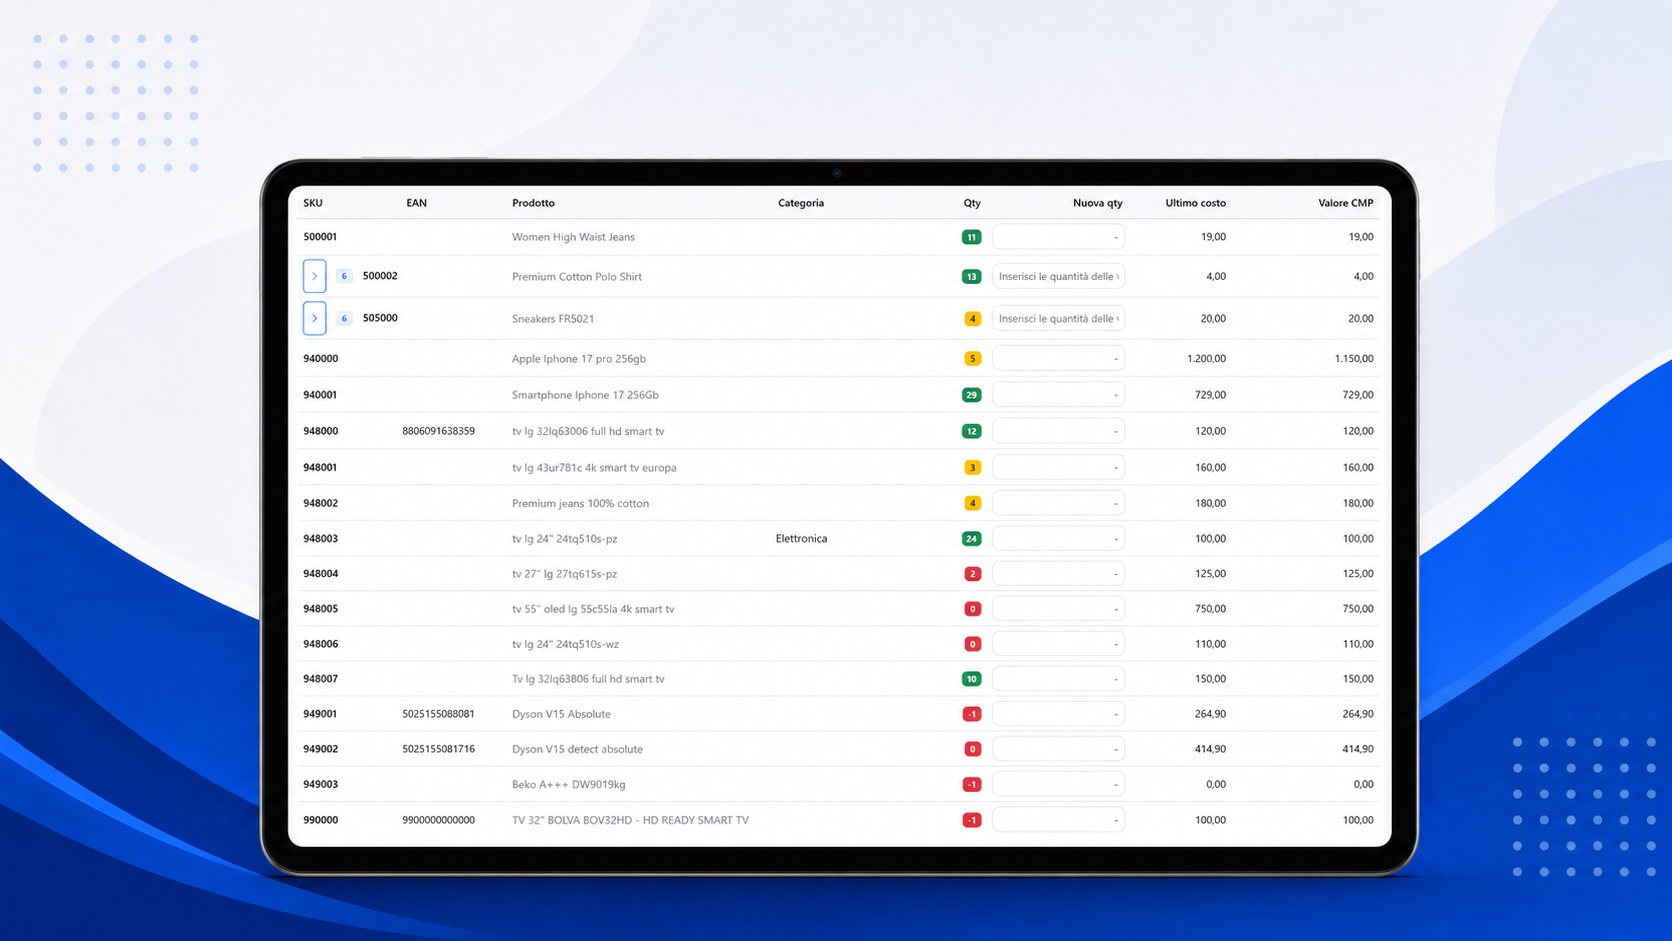
Task: Click red -1 badge for Dyson V15 Absolute
Action: tap(971, 714)
